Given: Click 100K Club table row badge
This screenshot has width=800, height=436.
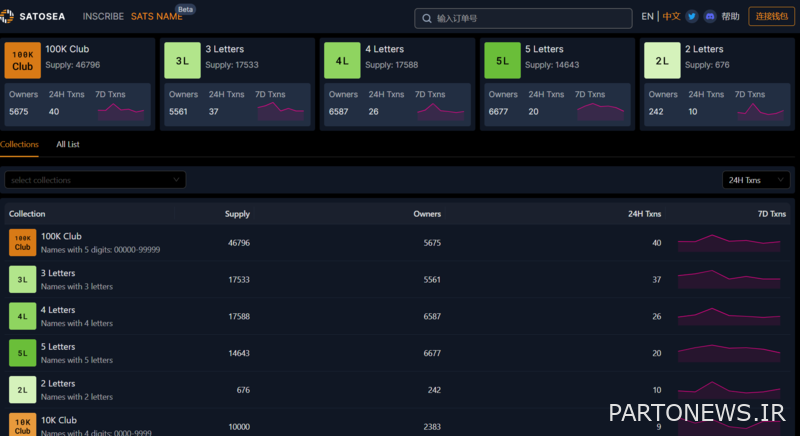Looking at the screenshot, I should click(22, 242).
